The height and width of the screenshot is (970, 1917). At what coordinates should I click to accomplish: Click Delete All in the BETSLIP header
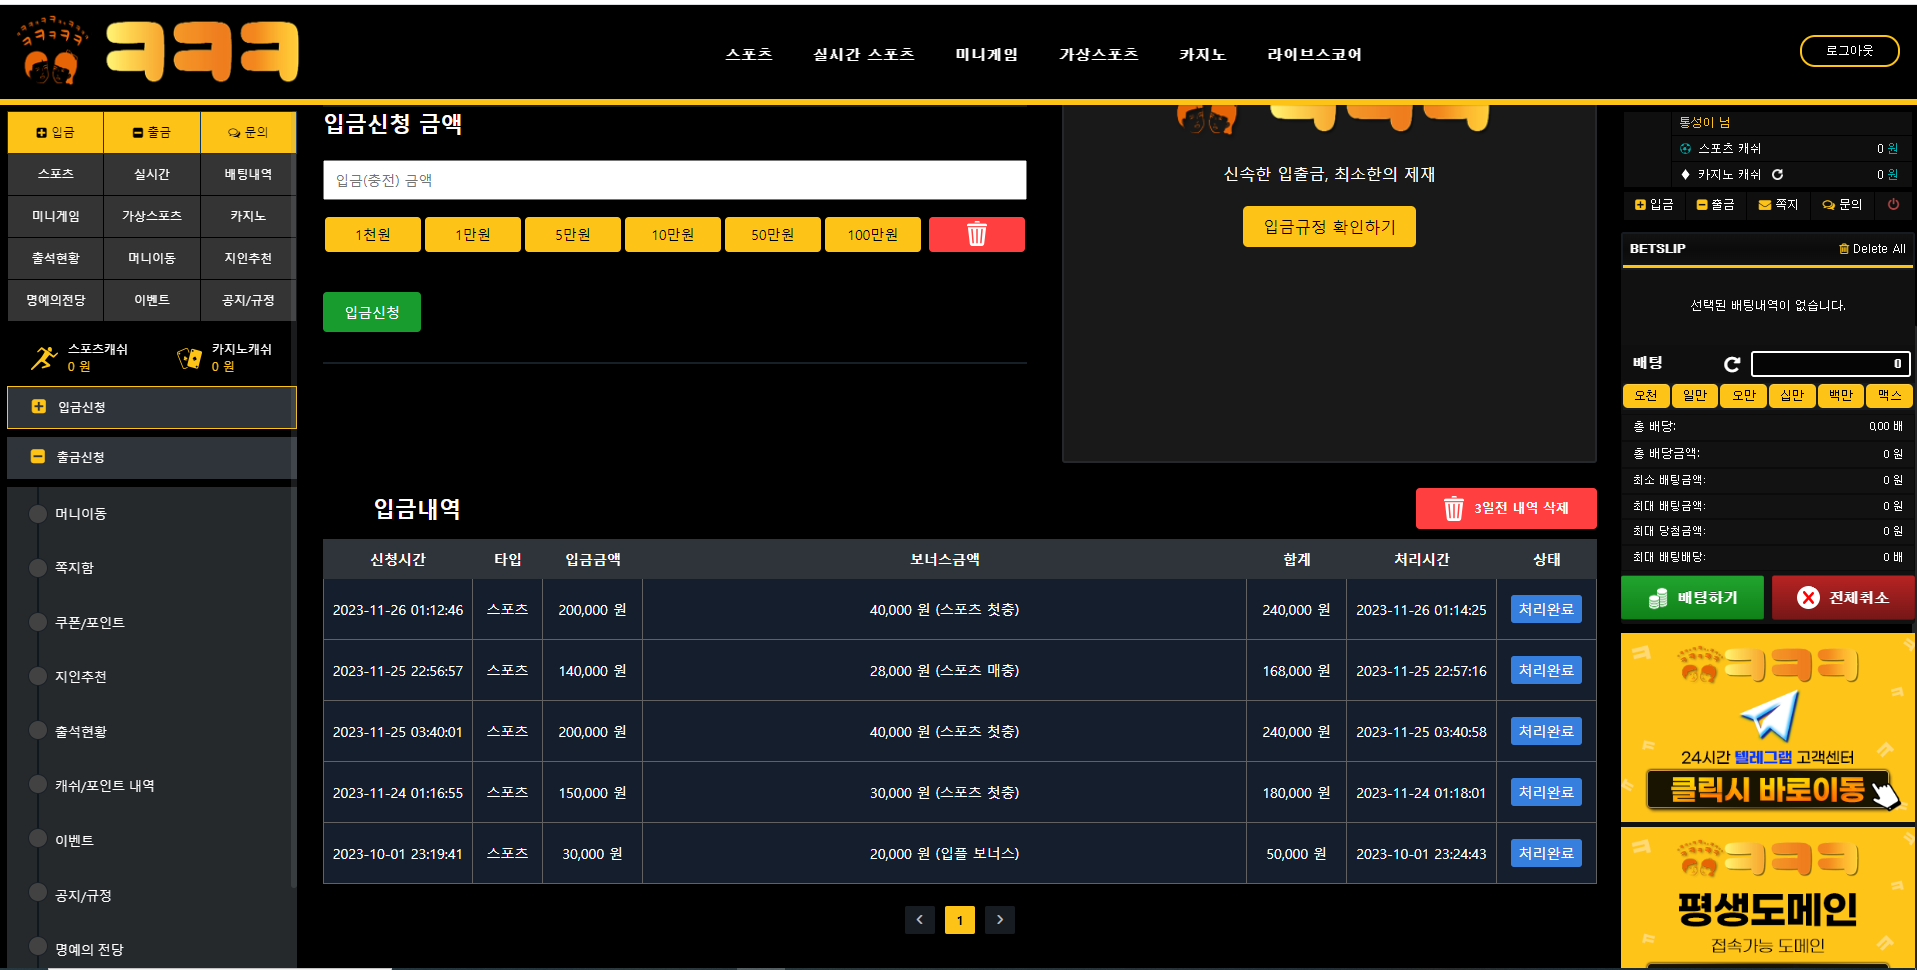click(x=1871, y=249)
